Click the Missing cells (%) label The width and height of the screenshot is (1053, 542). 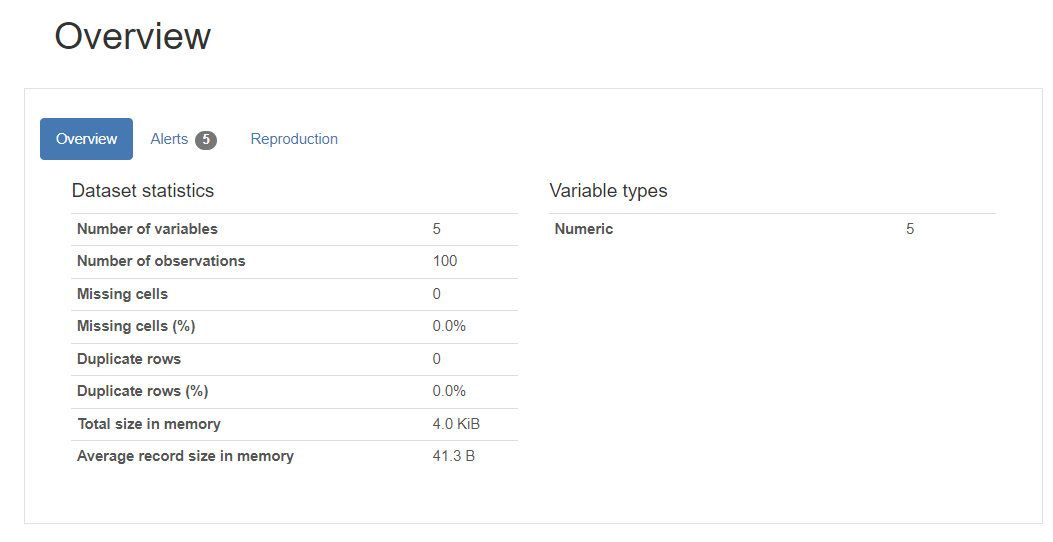tap(136, 326)
